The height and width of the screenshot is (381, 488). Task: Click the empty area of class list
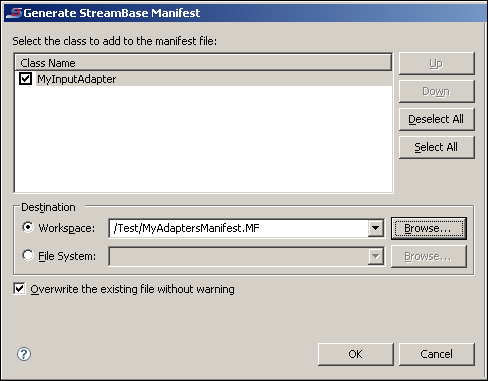coord(203,139)
